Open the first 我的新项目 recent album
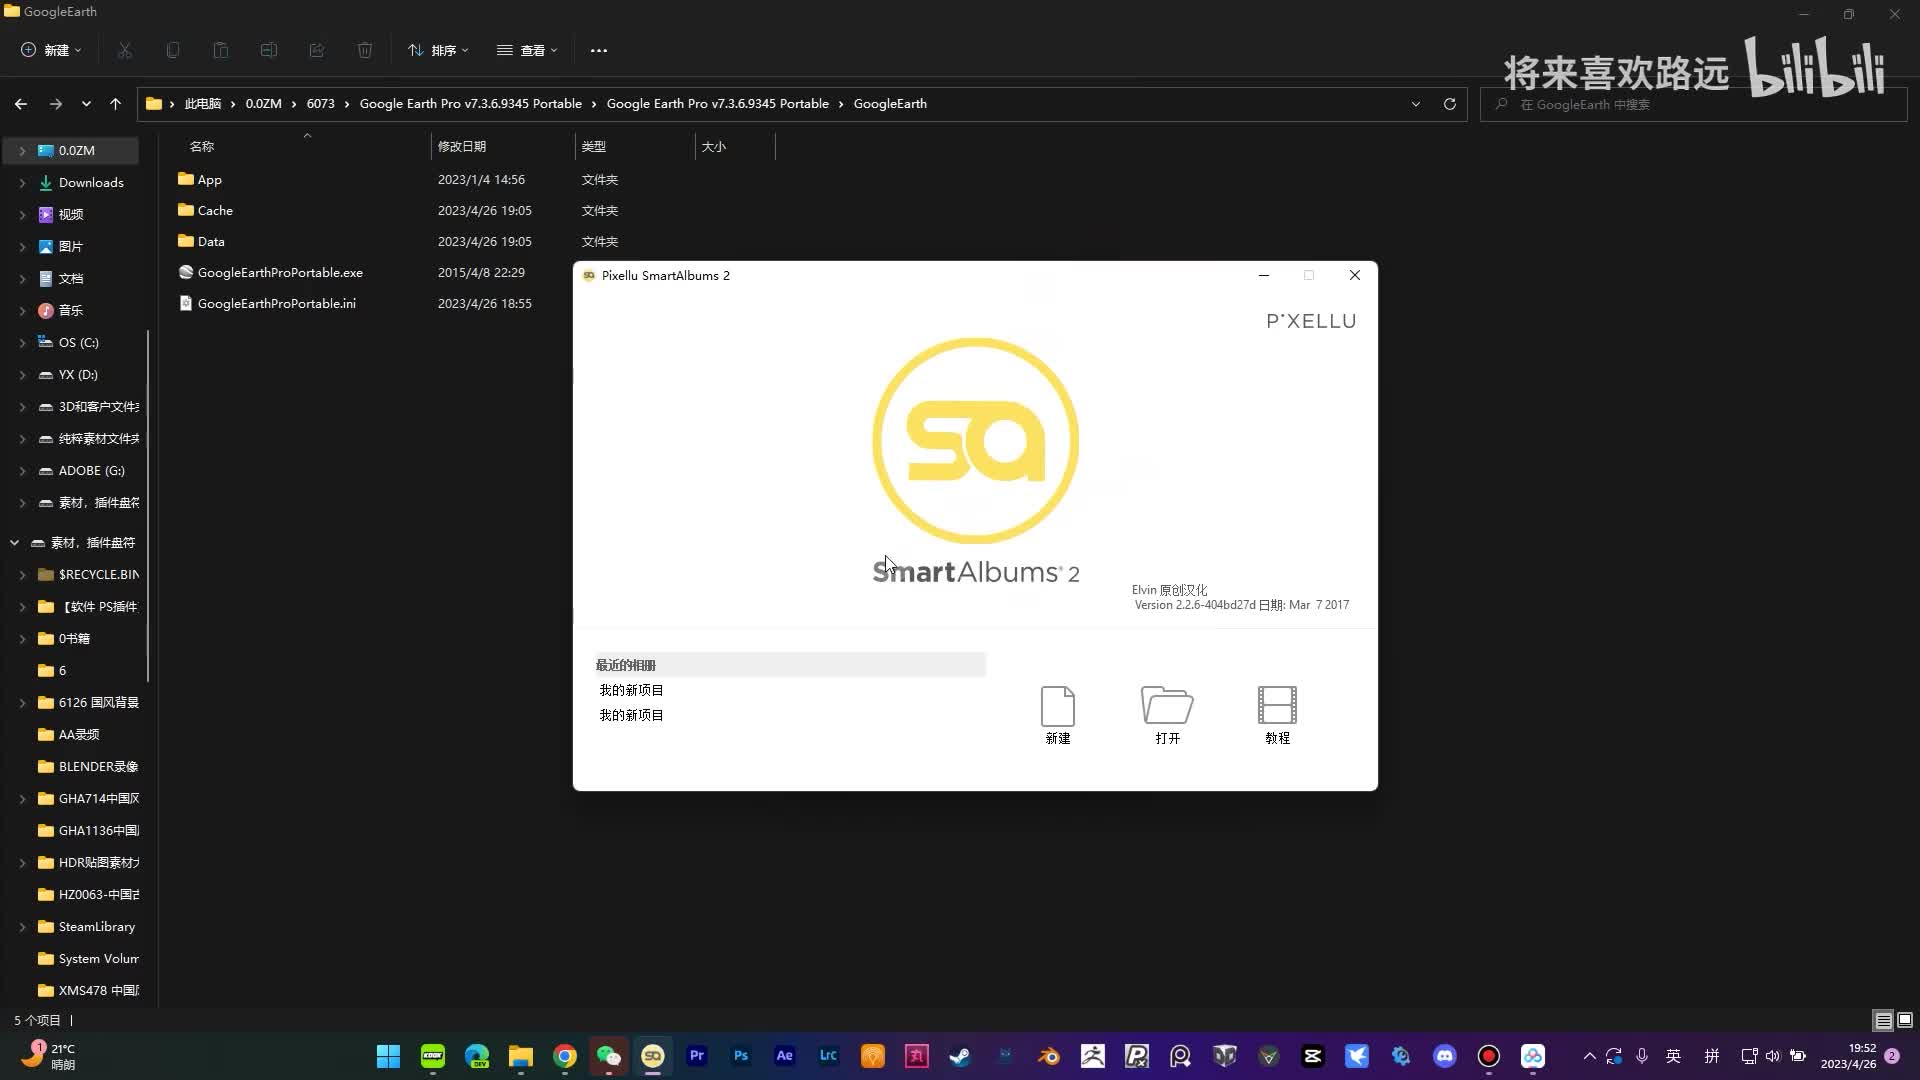1920x1080 pixels. click(631, 690)
